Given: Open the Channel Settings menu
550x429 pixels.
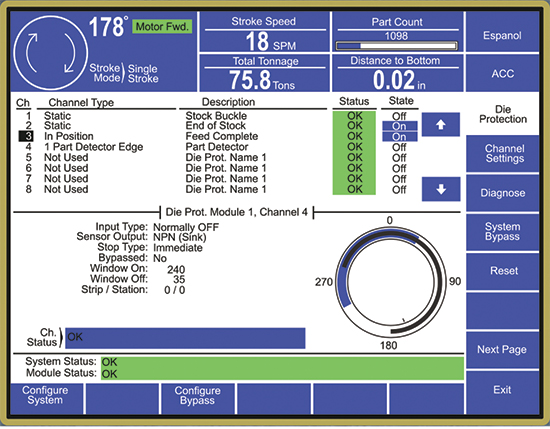Looking at the screenshot, I should coord(503,154).
